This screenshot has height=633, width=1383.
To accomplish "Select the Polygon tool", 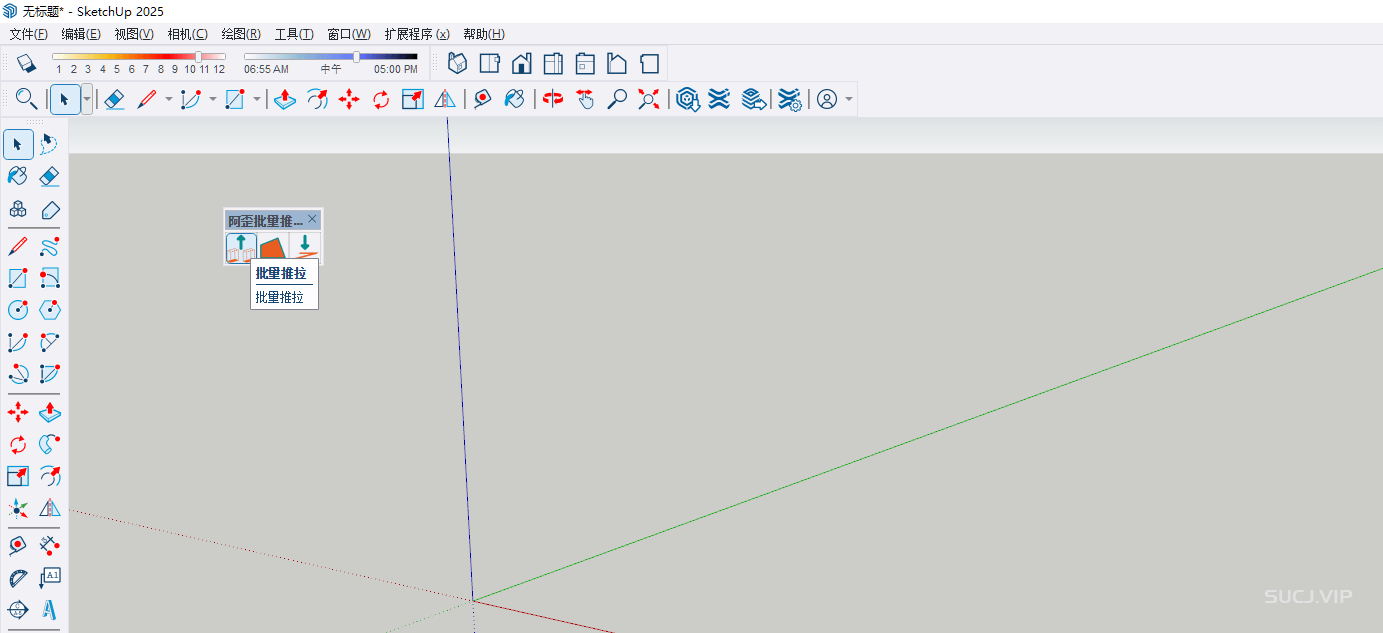I will 49,310.
